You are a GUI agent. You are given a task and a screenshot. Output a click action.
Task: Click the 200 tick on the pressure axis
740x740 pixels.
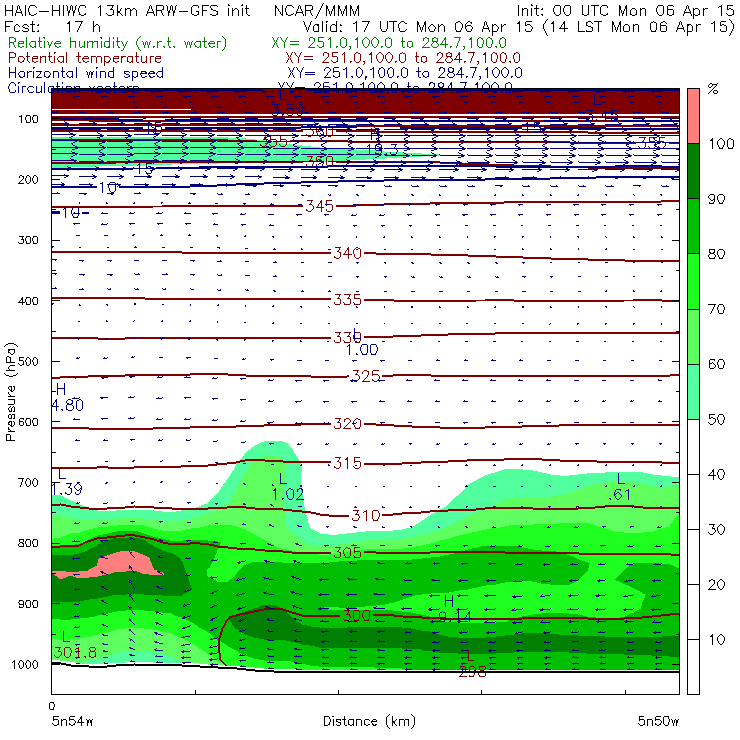coord(28,180)
